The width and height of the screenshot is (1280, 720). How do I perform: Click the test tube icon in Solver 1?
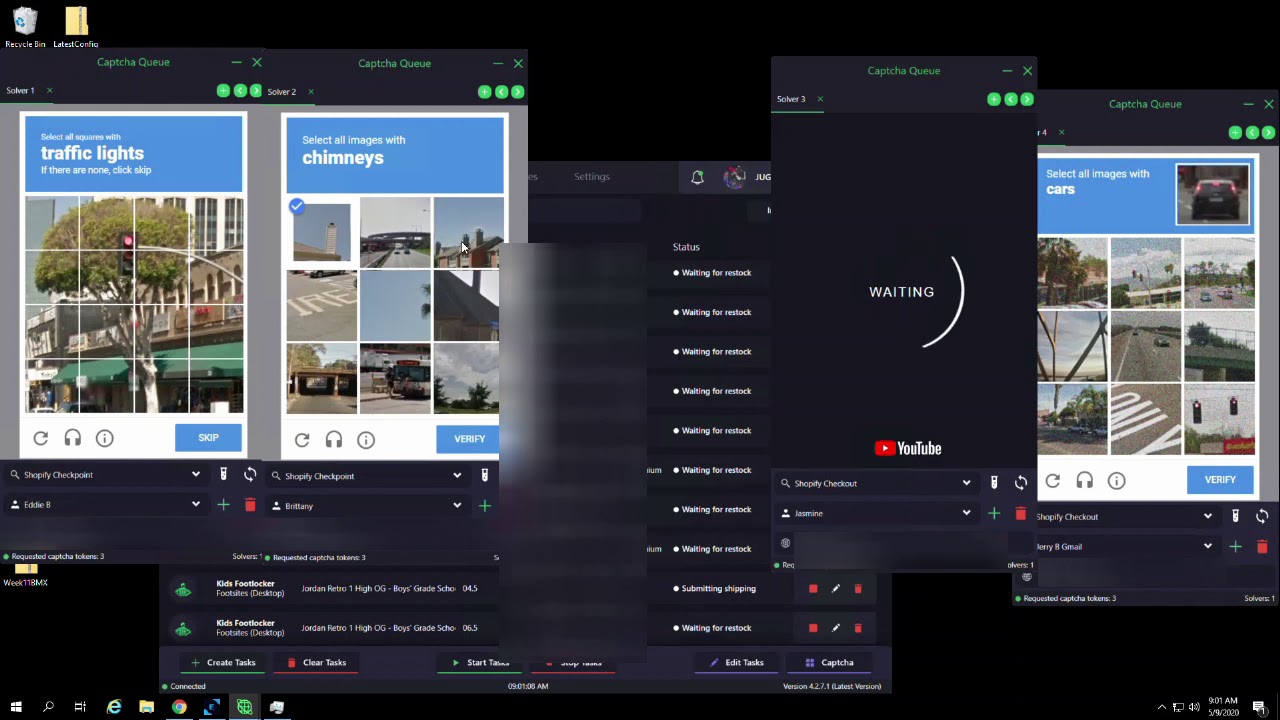[224, 474]
